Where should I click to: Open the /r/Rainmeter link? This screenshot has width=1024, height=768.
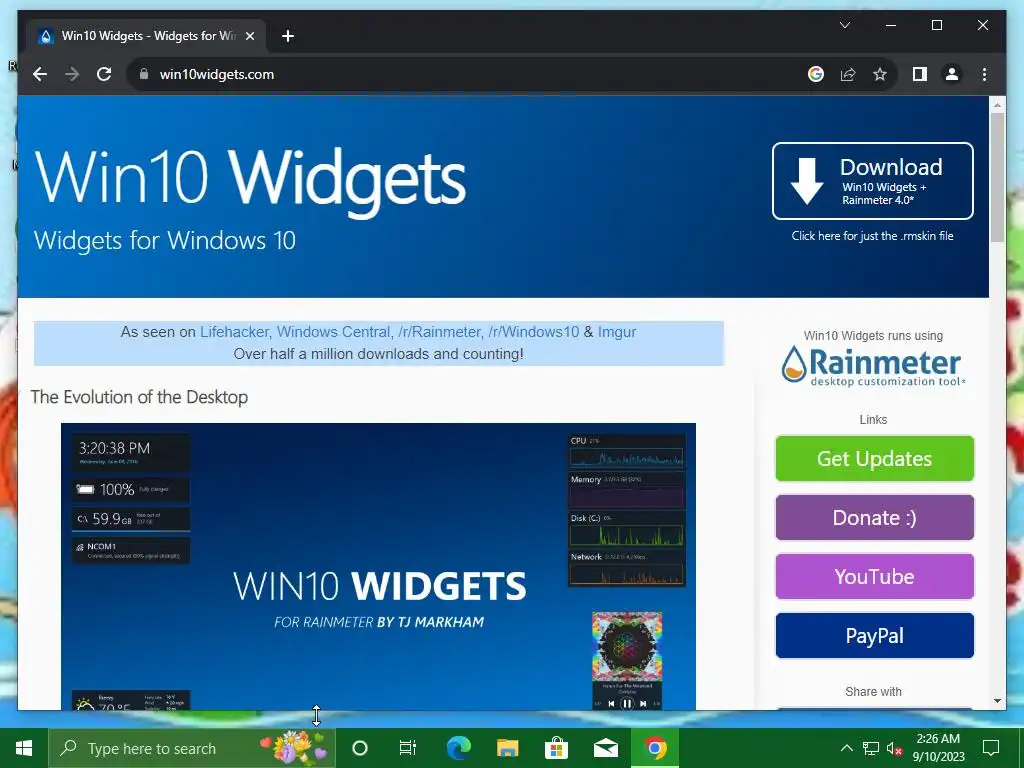coord(439,332)
